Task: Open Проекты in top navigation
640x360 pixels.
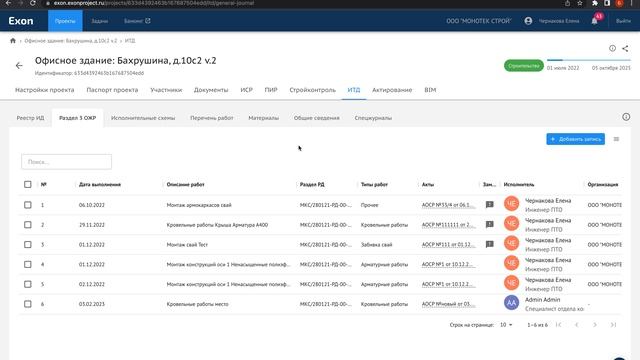Action: coord(65,21)
